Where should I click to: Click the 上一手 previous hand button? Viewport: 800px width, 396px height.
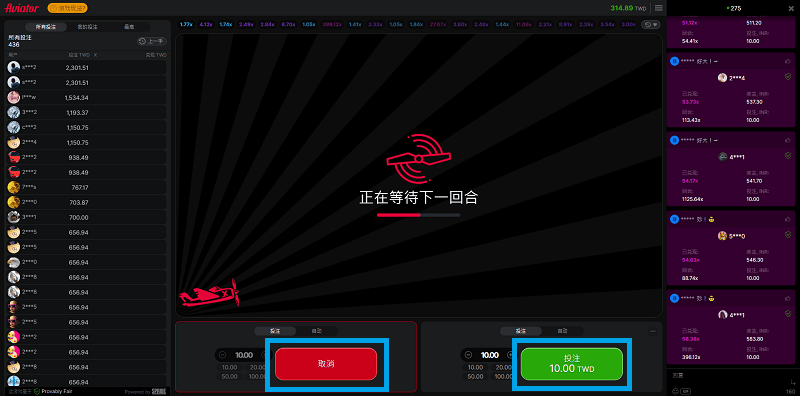coord(152,41)
